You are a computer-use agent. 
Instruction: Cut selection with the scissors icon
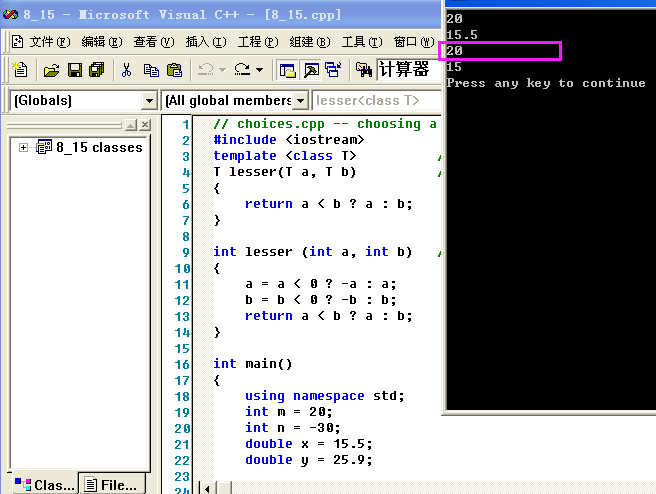(x=126, y=70)
